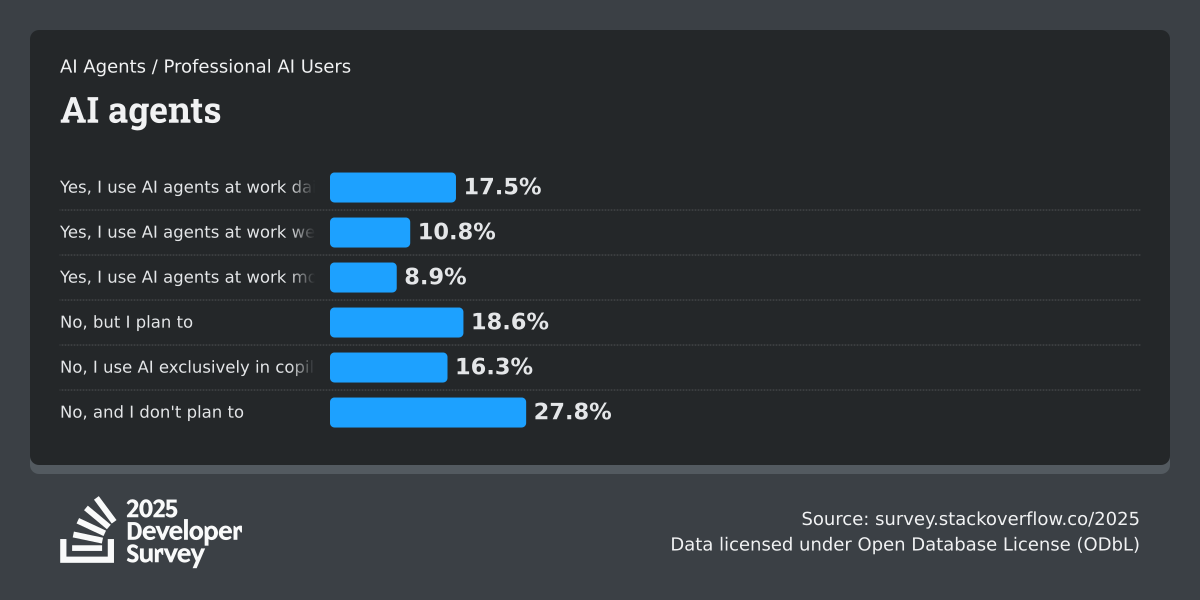The image size is (1200, 600).
Task: Click the 17.5% value label
Action: point(502,187)
